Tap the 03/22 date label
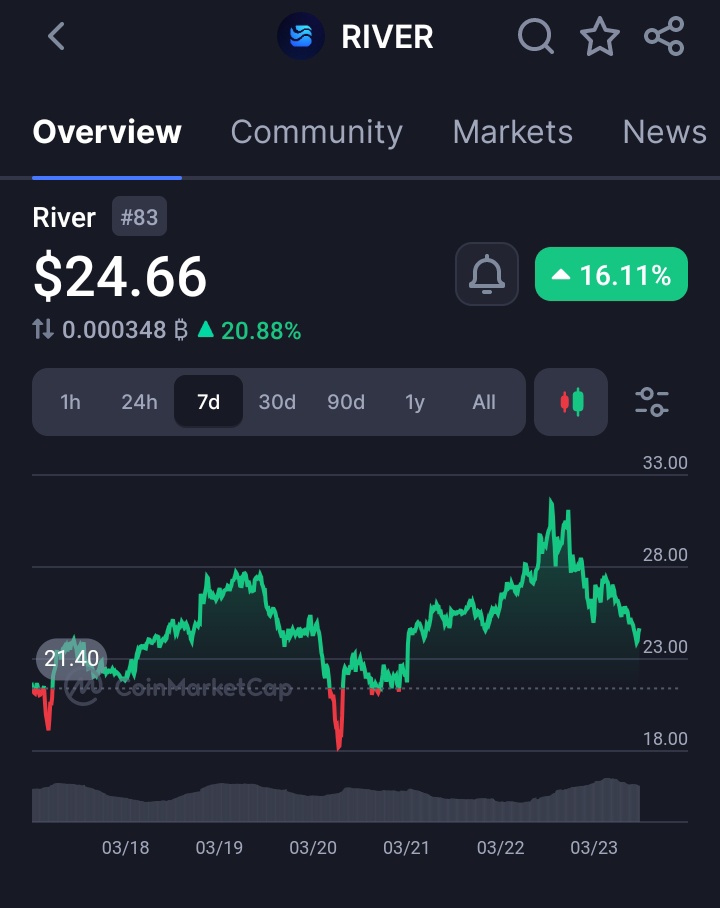720x908 pixels. [x=500, y=848]
